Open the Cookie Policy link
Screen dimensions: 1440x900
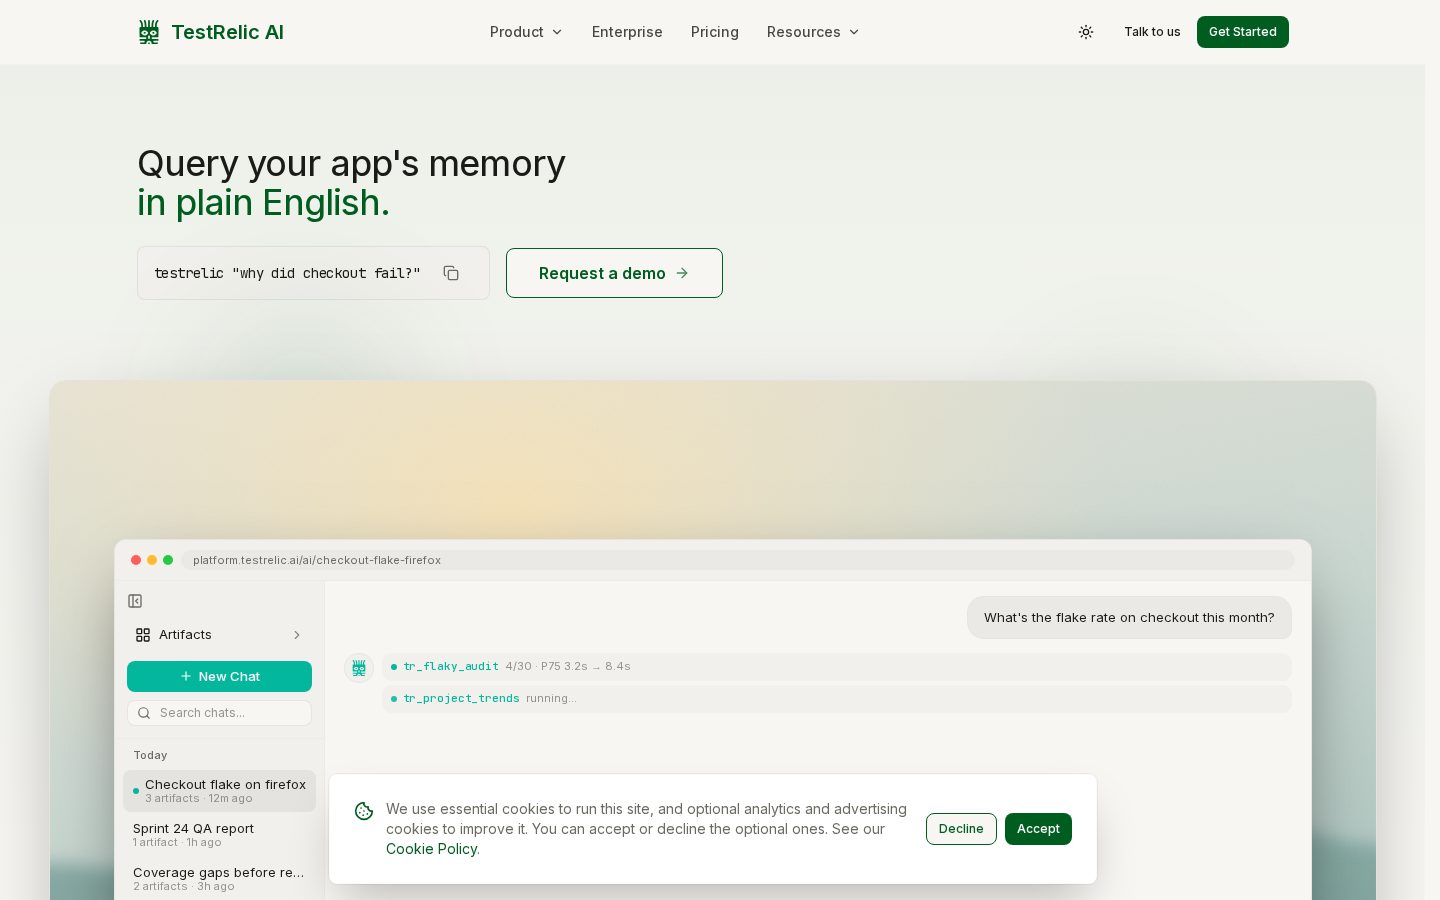tap(432, 849)
